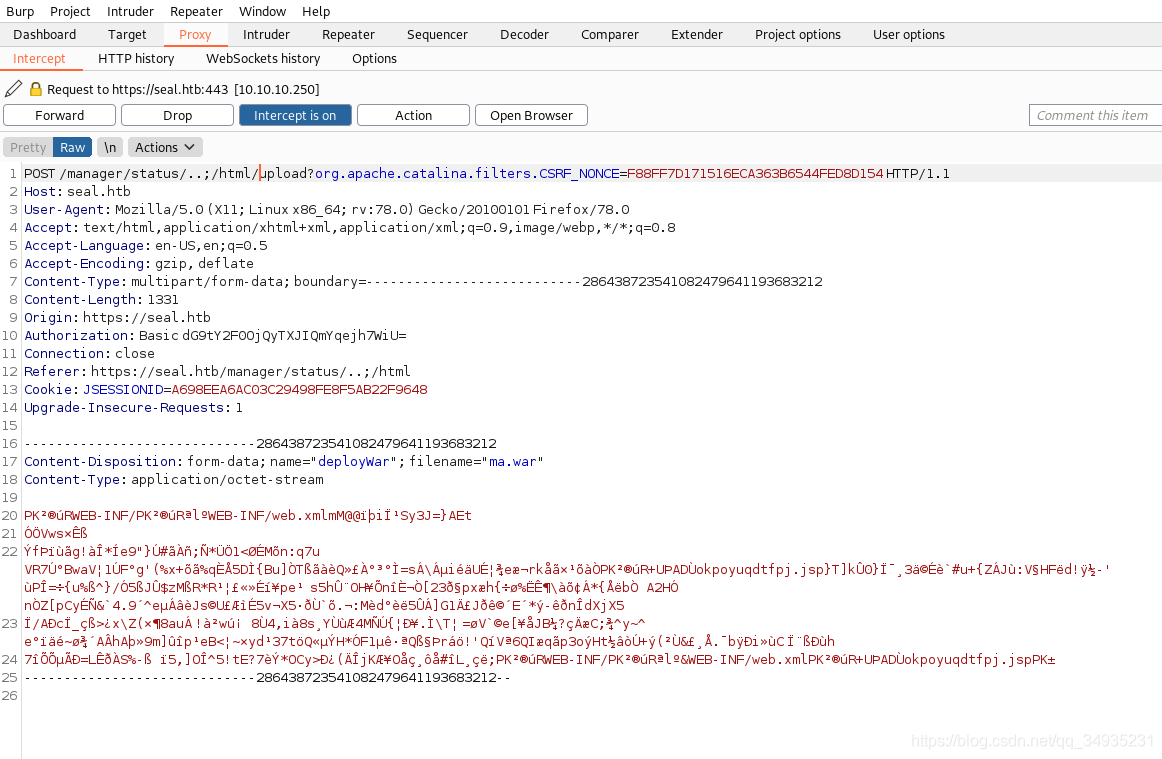Click the Drop button
Image resolution: width=1162 pixels, height=759 pixels.
pos(177,115)
